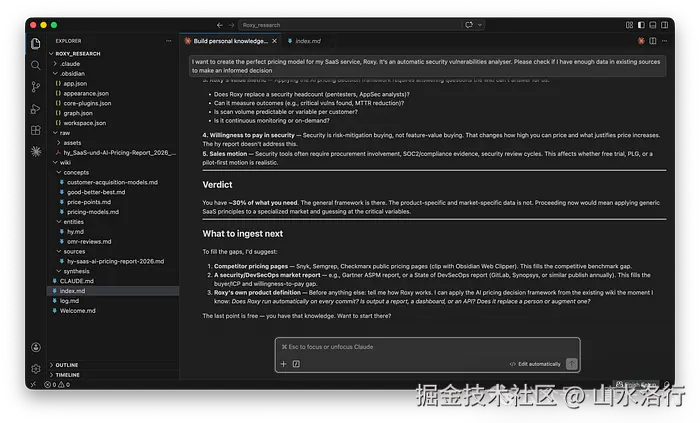The width and height of the screenshot is (700, 423).
Task: Click the Claude icon in editor actions
Action: click(641, 41)
